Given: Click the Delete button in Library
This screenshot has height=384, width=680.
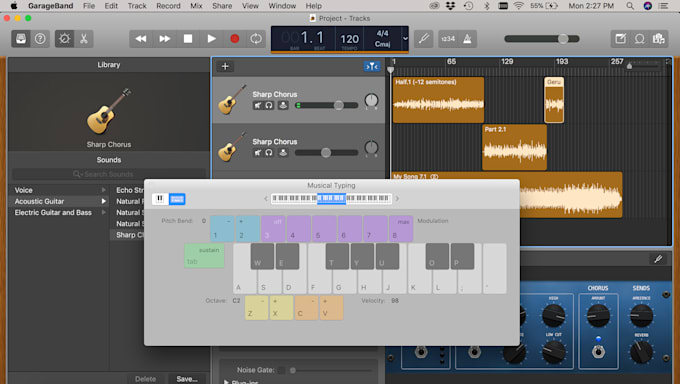Looking at the screenshot, I should (x=145, y=379).
